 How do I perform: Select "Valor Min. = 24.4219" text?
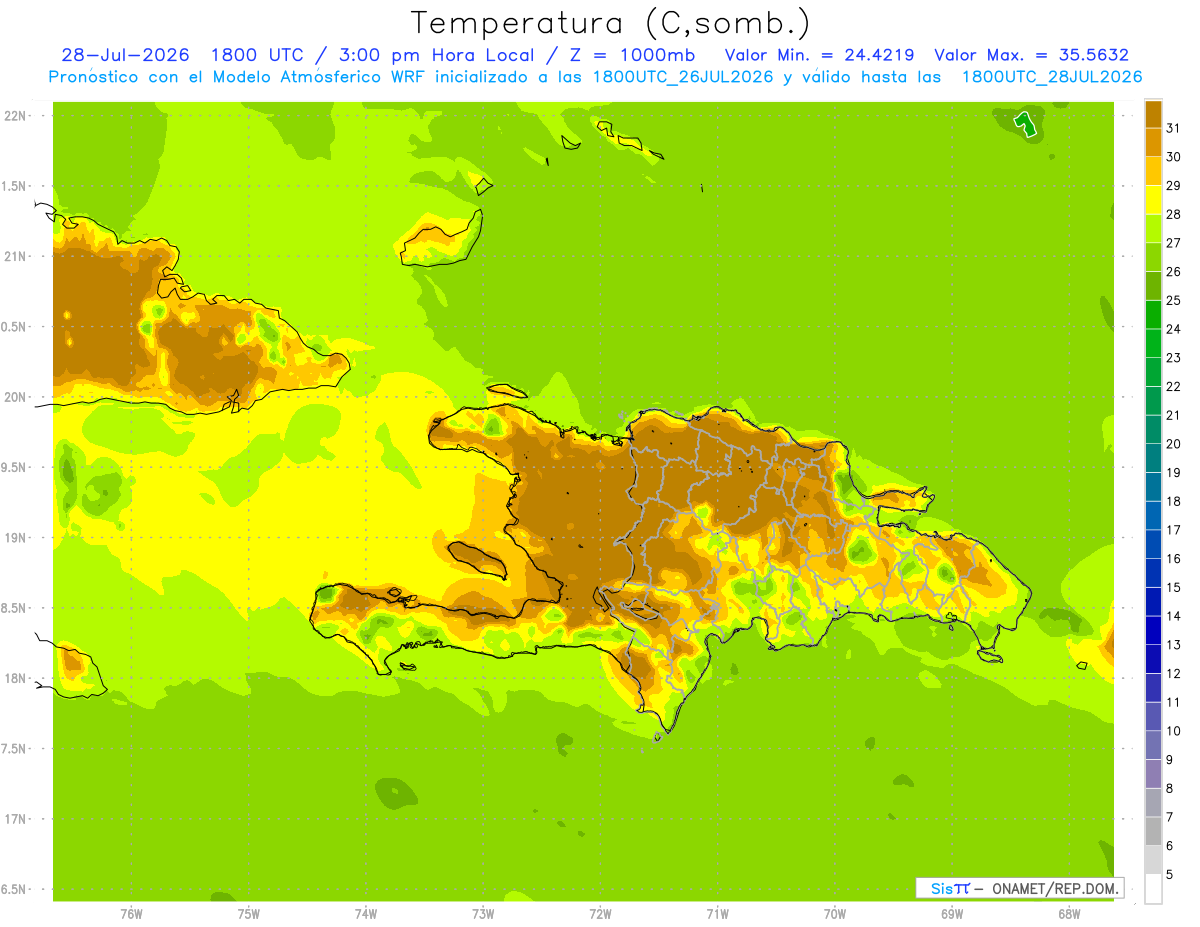click(x=818, y=55)
